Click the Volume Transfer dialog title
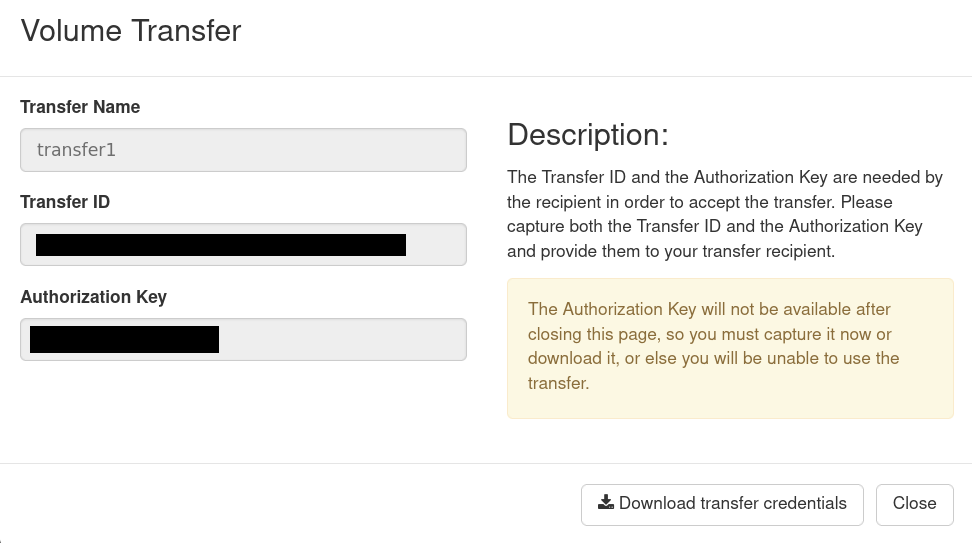Viewport: 972px width, 543px height. click(131, 31)
